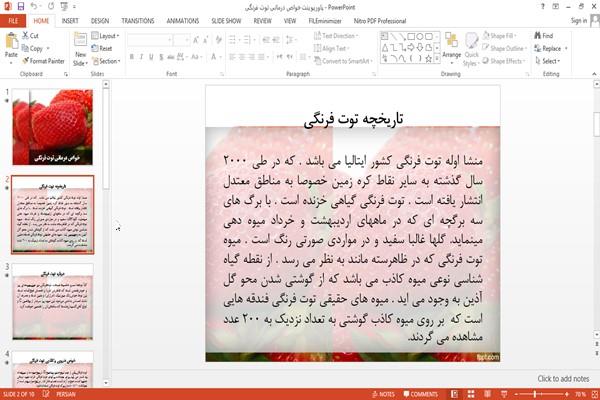Click the Redo icon in the title bar

(x=51, y=7)
